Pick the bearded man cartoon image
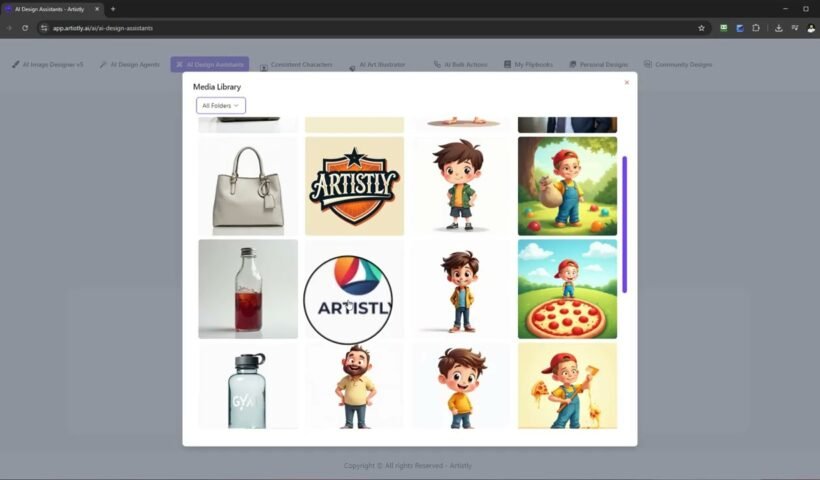The height and width of the screenshot is (480, 820). click(x=355, y=386)
